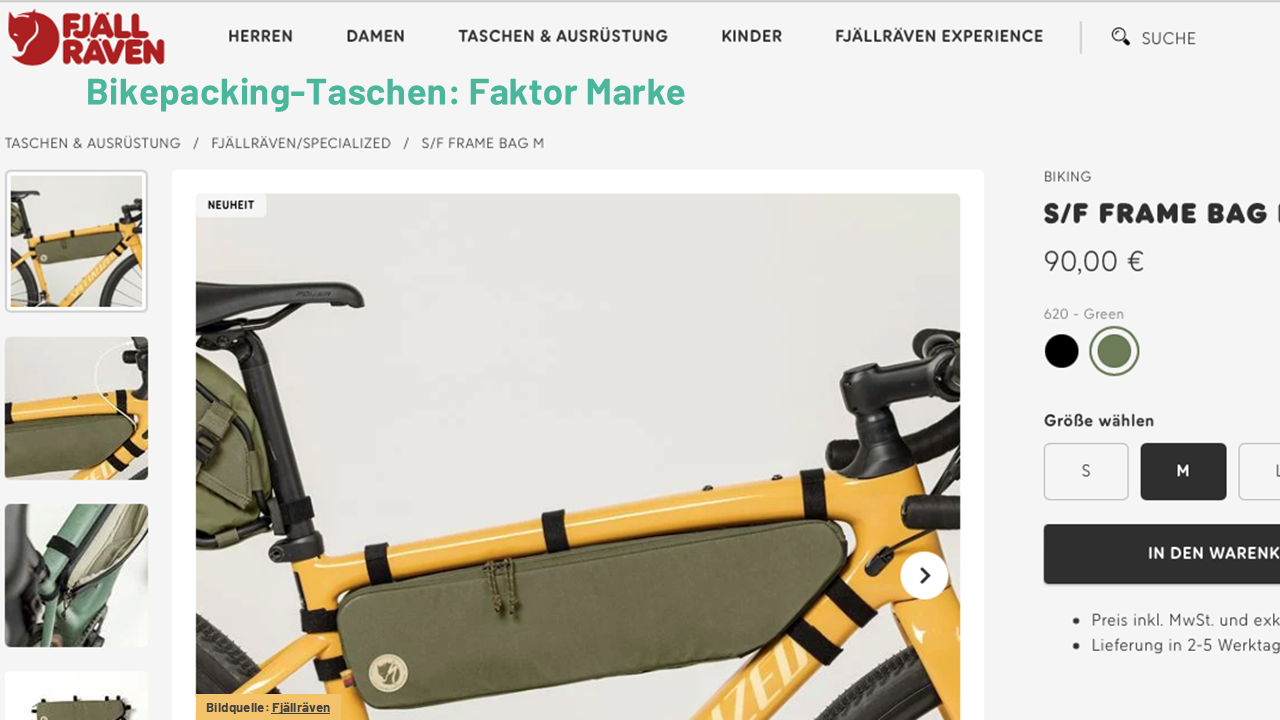Go to Fjällräven/Specialized breadcrumb
Viewport: 1280px width, 720px height.
click(x=301, y=143)
